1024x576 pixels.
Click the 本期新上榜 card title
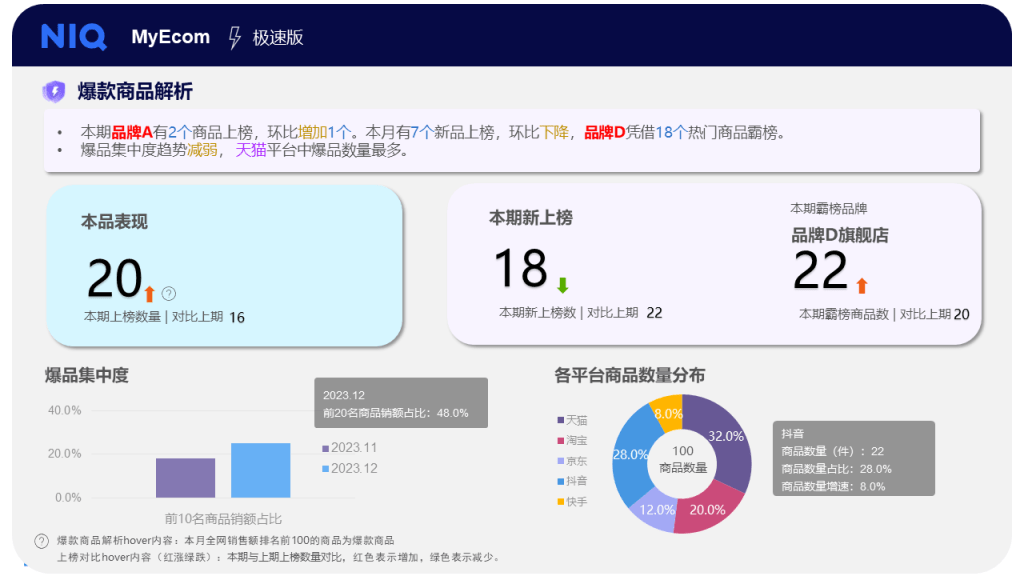coord(530,217)
